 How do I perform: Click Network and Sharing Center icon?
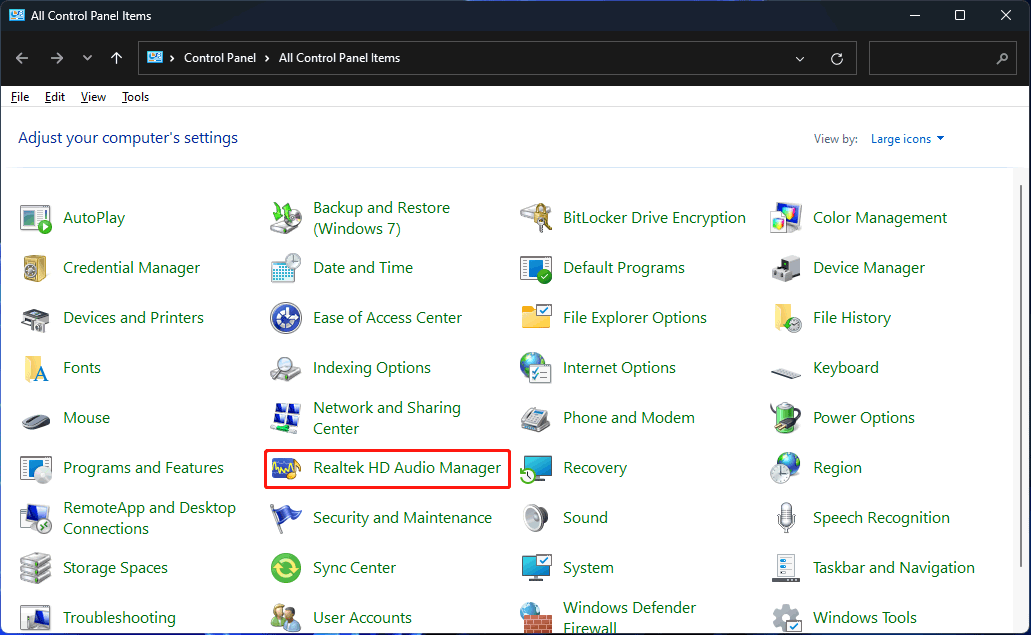point(285,418)
